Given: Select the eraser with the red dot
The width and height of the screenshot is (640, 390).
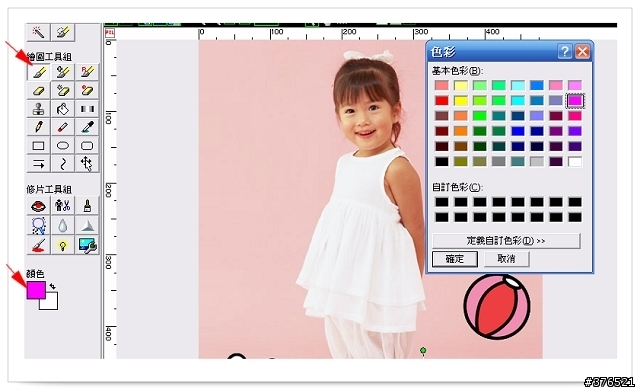Looking at the screenshot, I should pyautogui.click(x=87, y=91).
